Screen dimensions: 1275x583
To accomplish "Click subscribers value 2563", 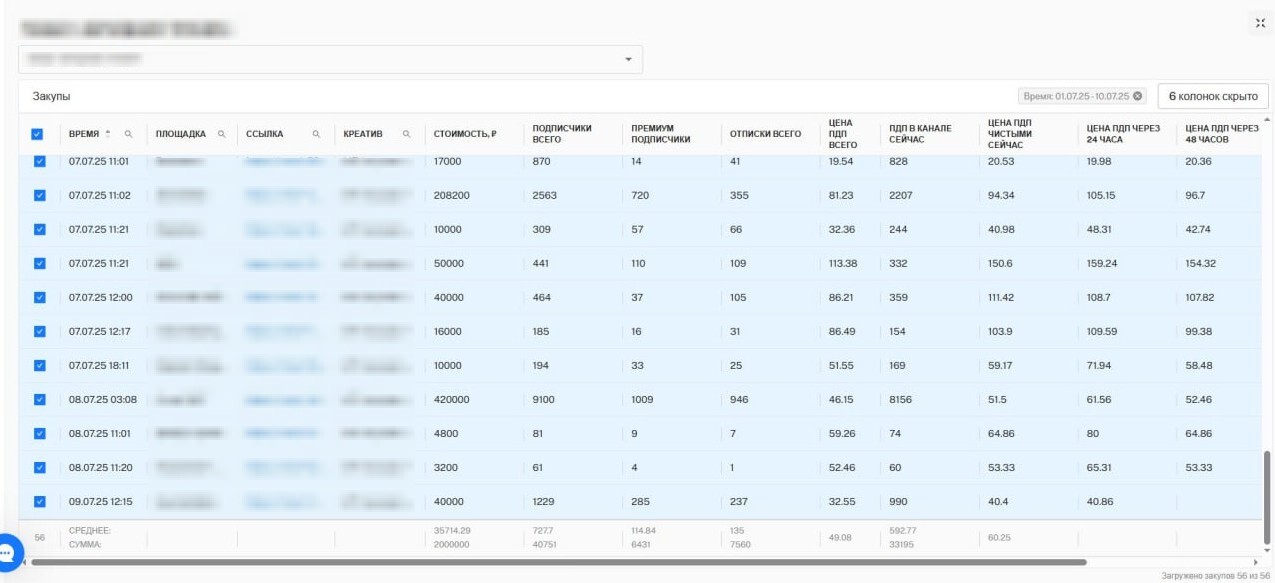I will pos(543,195).
